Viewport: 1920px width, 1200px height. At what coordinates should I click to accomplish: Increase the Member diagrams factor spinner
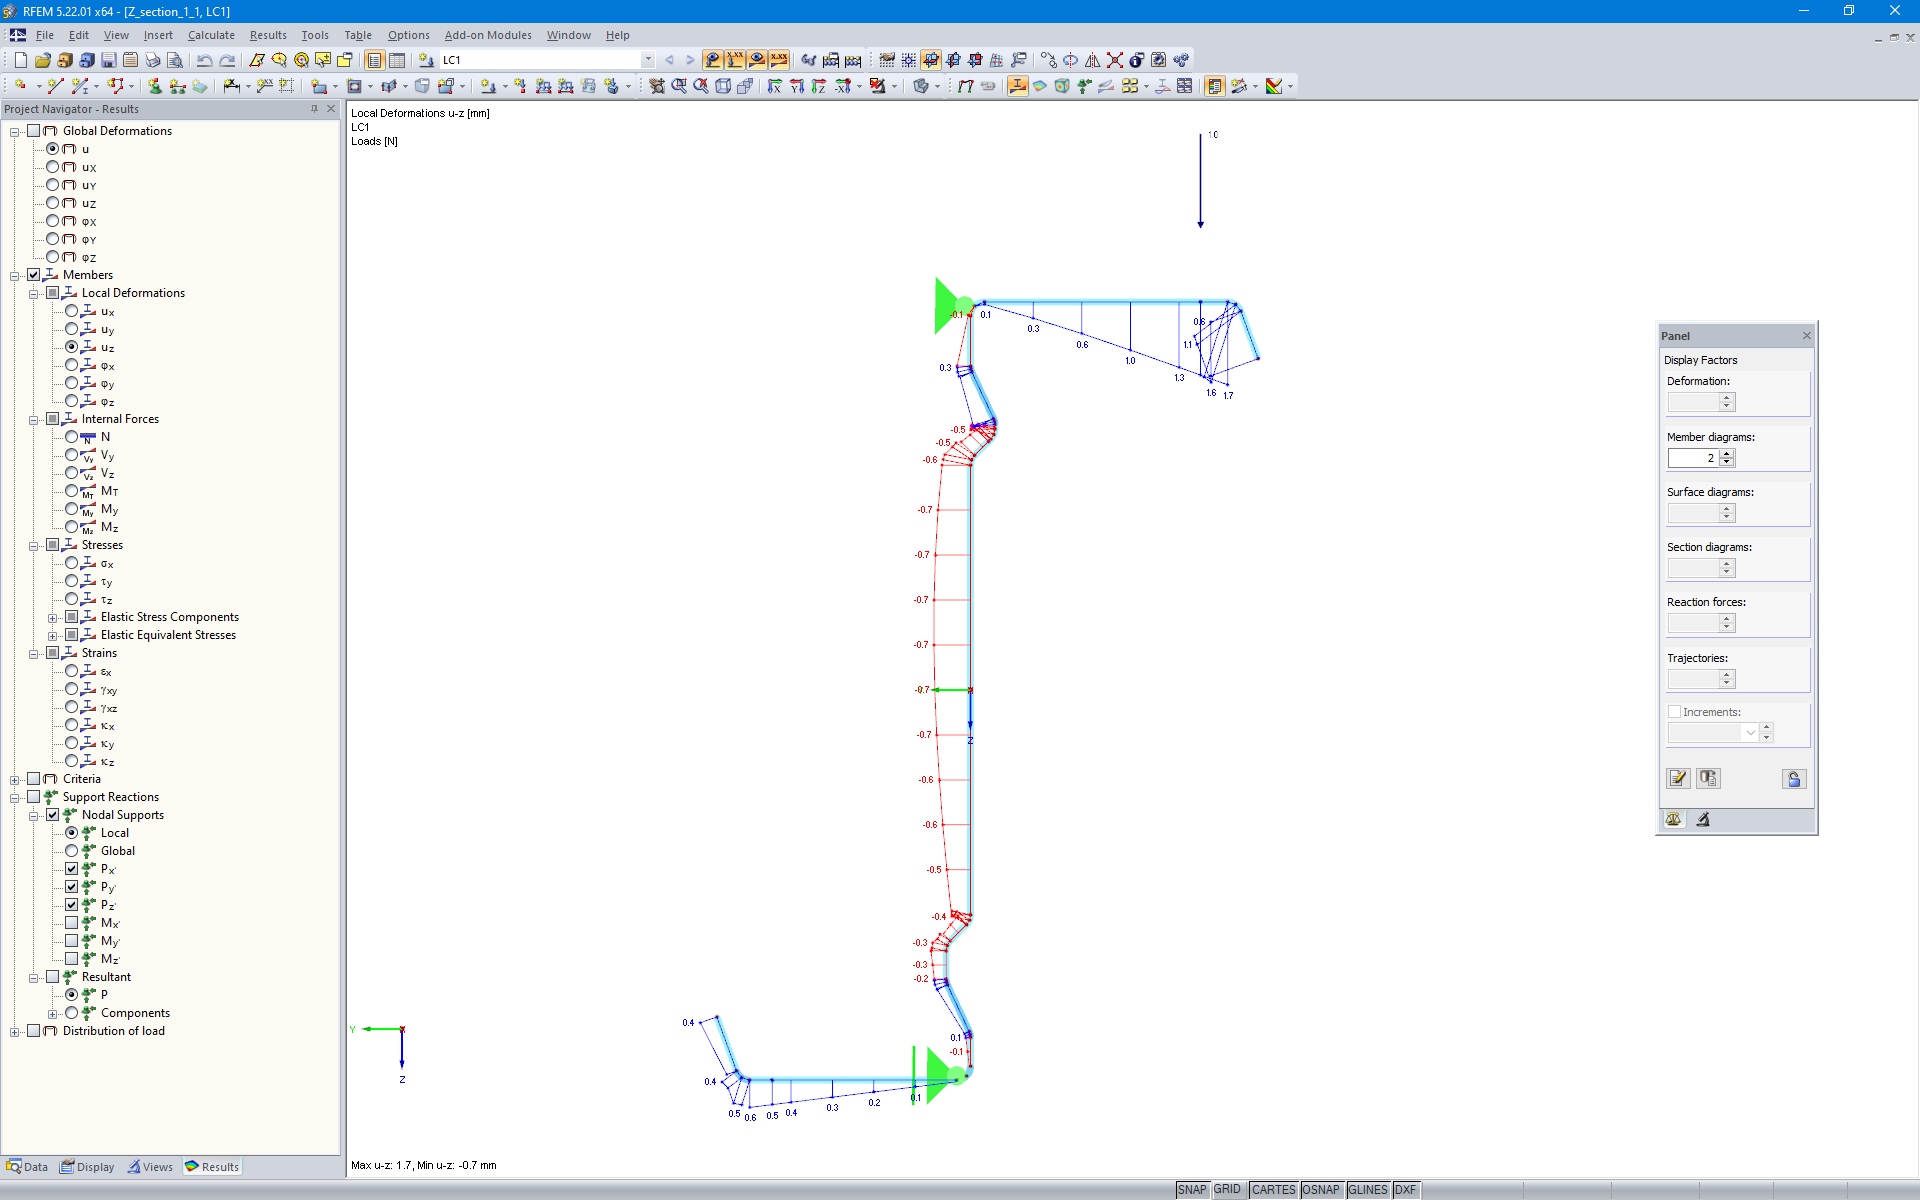point(1727,453)
